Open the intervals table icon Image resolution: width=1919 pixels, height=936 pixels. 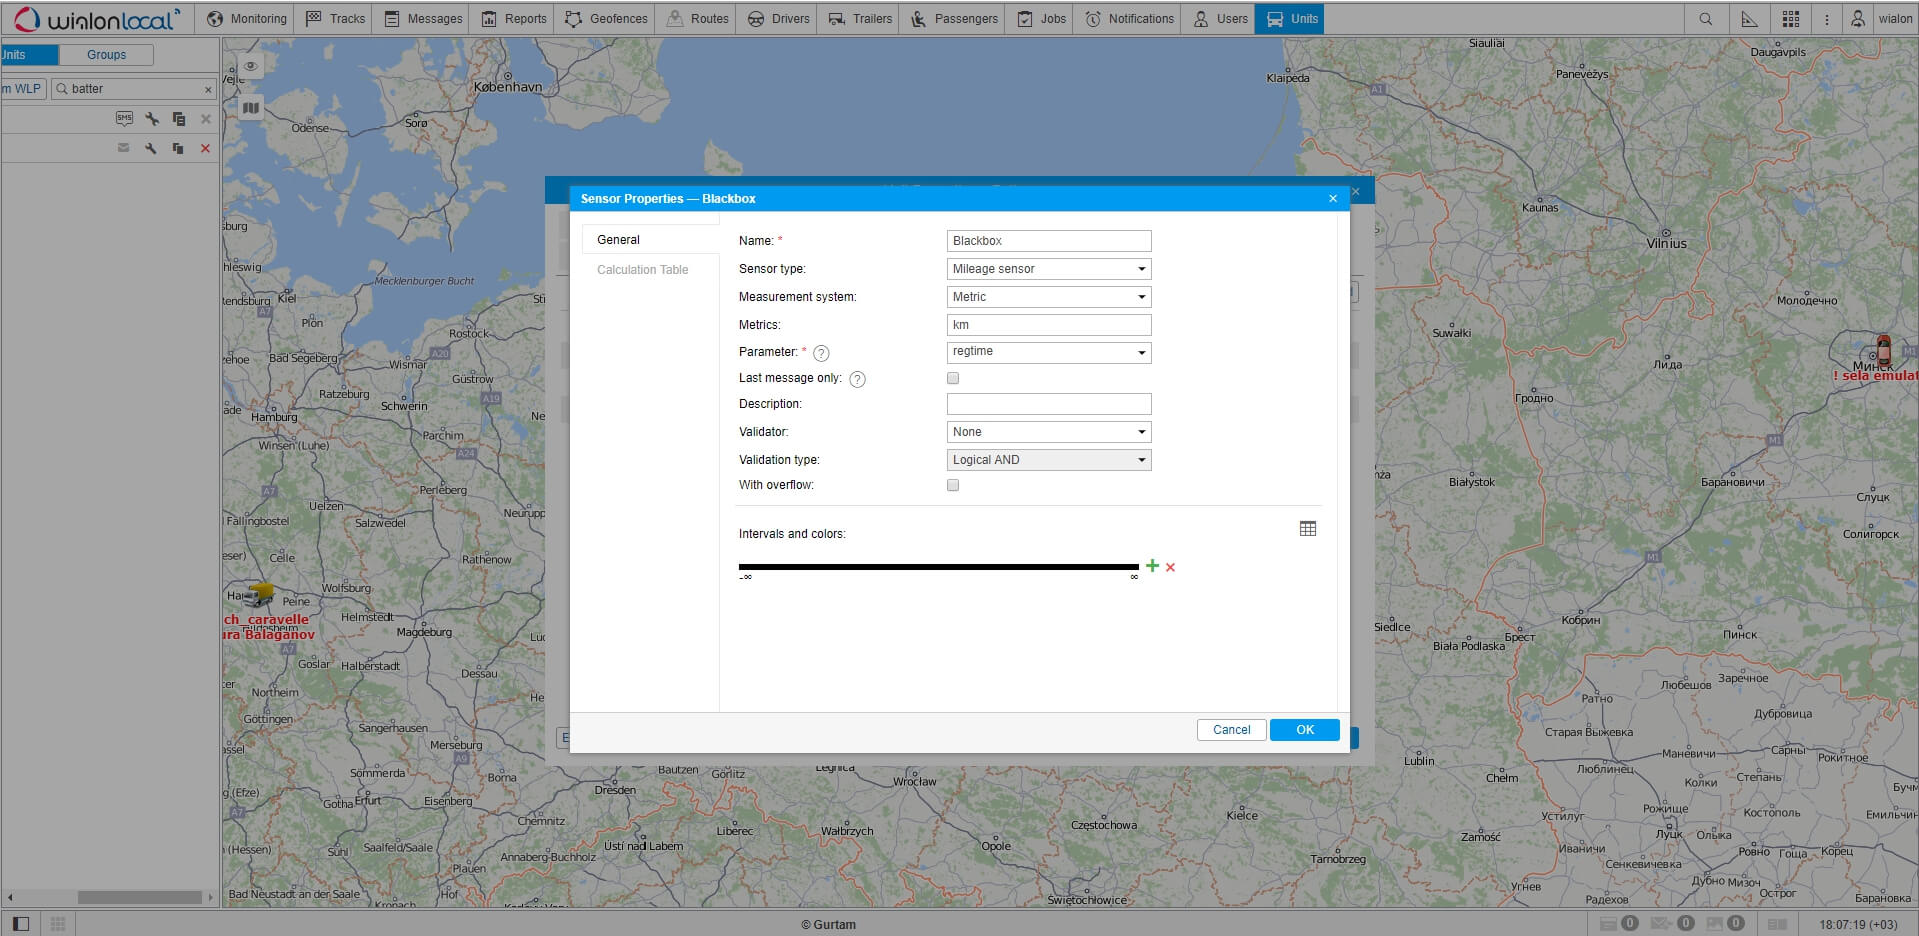(x=1307, y=529)
